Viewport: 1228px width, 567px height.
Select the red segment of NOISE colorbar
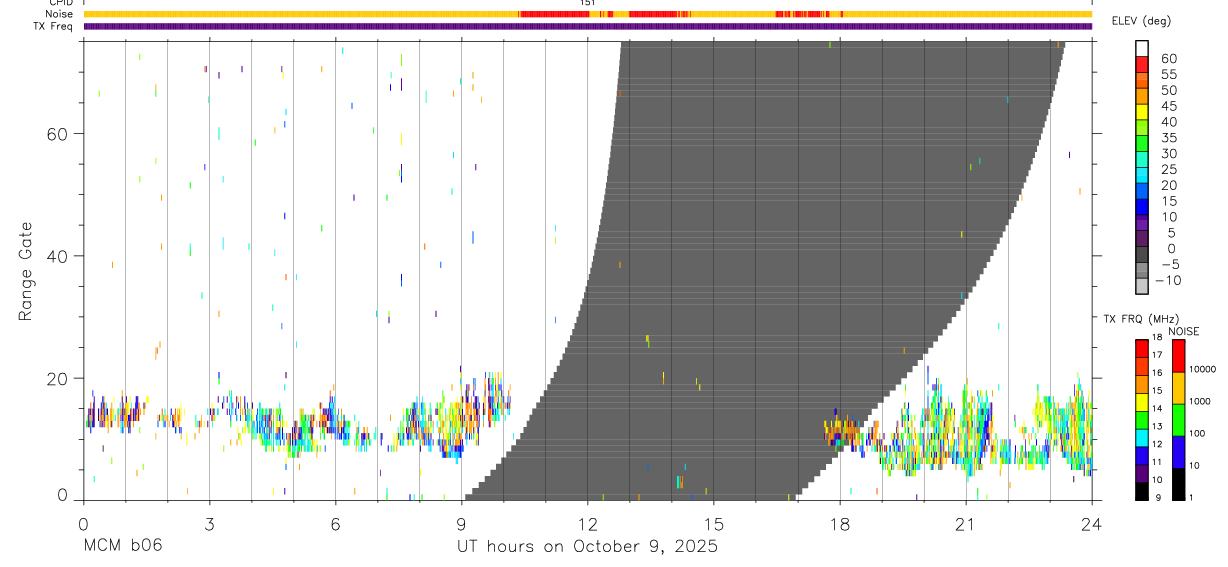(1178, 356)
